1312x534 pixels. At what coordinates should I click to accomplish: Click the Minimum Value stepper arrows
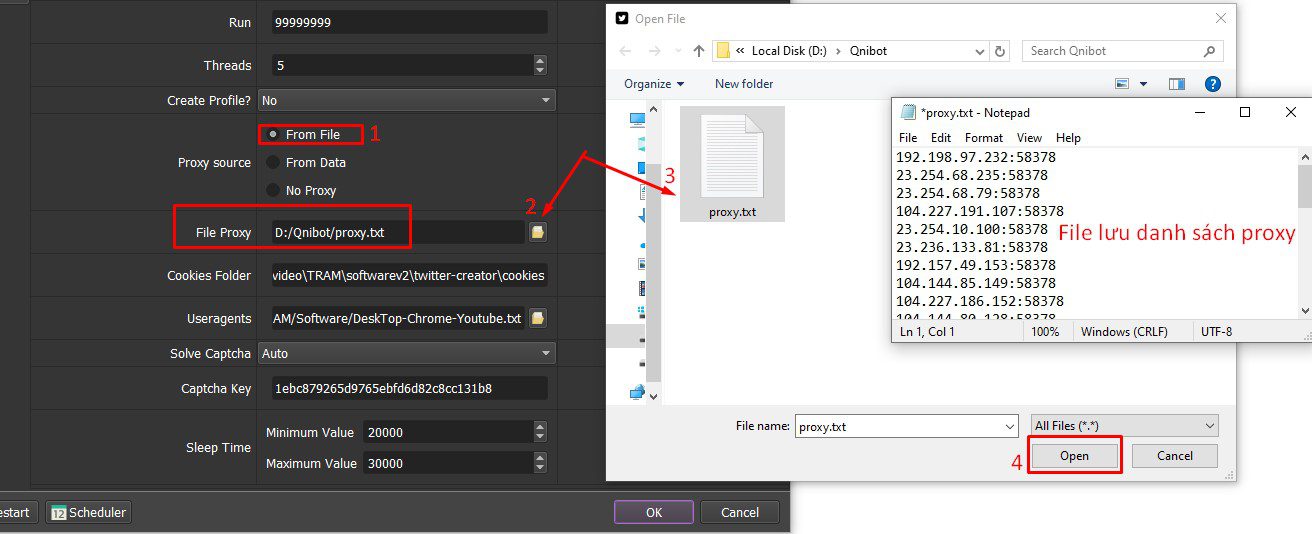coord(540,432)
